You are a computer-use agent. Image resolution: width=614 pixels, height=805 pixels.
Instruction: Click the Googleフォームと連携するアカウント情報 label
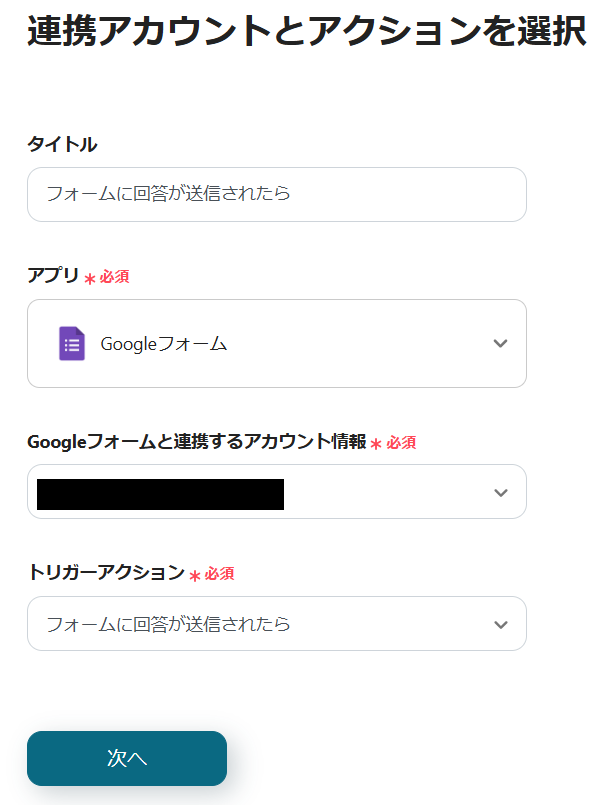click(197, 442)
